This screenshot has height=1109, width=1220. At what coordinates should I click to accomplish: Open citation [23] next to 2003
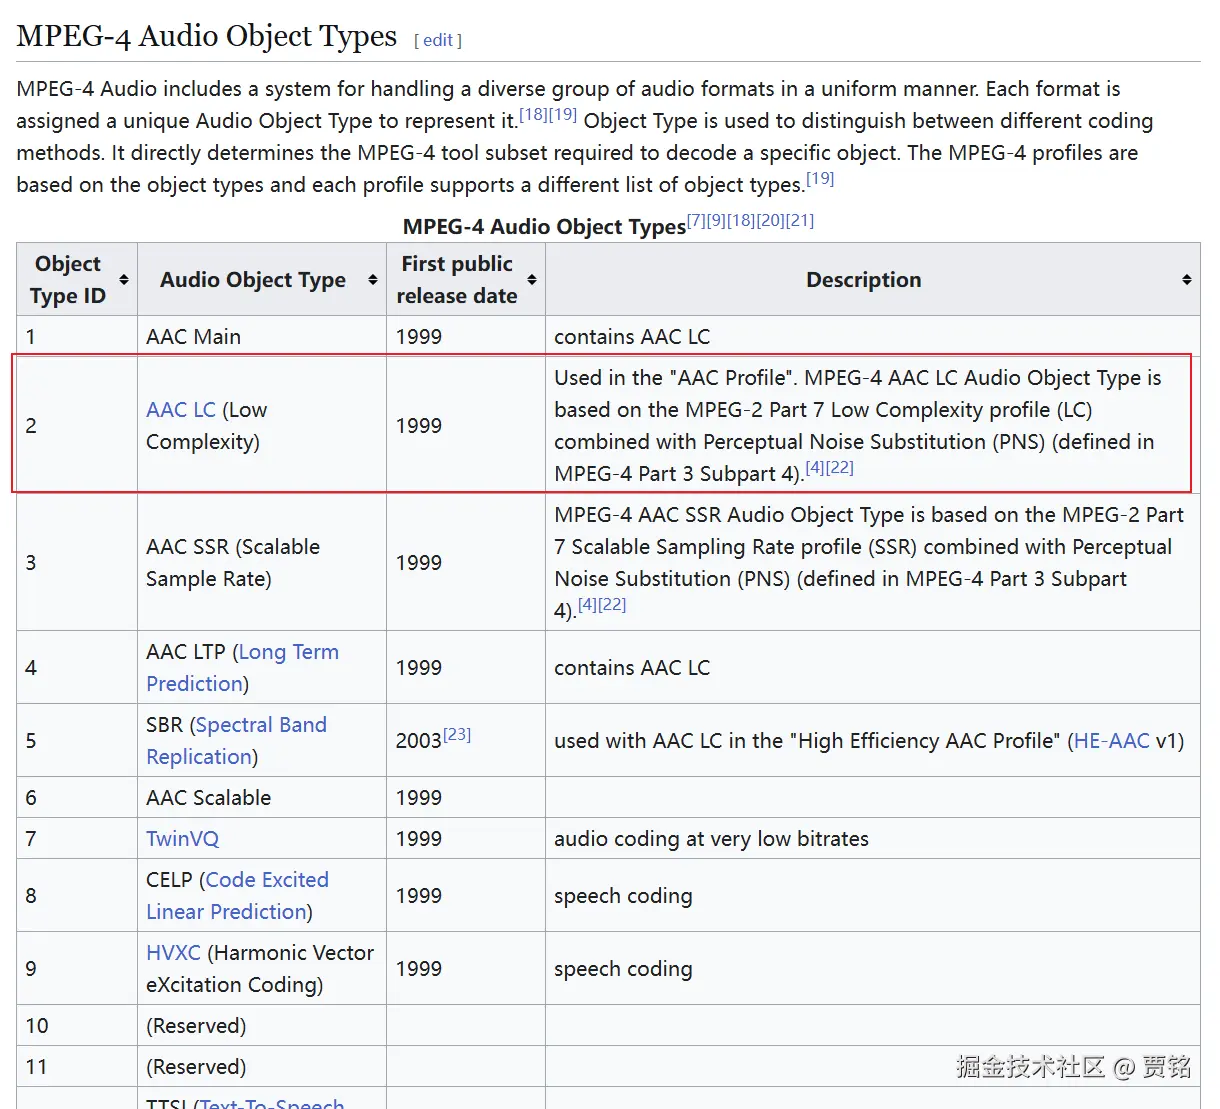pyautogui.click(x=457, y=734)
